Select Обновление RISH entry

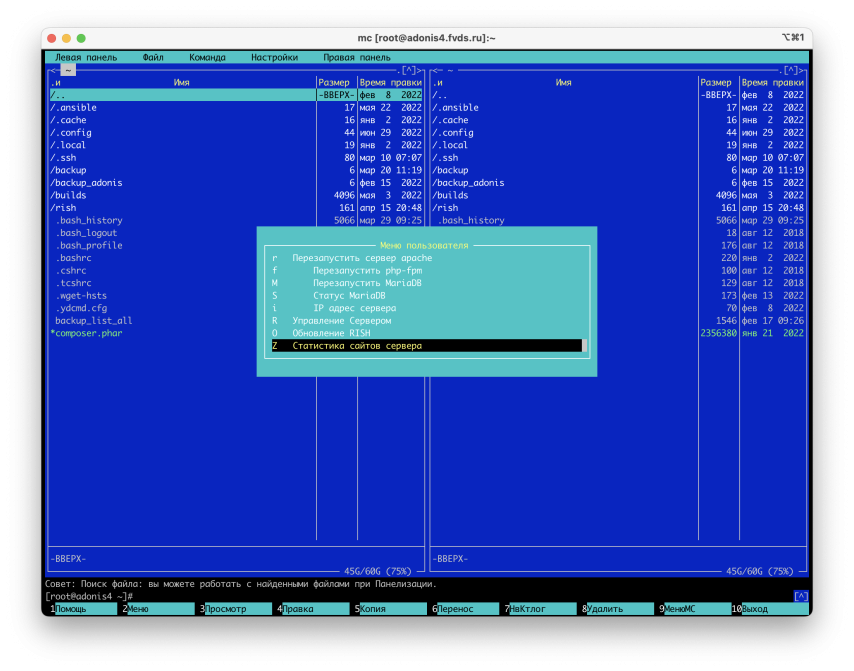point(427,333)
